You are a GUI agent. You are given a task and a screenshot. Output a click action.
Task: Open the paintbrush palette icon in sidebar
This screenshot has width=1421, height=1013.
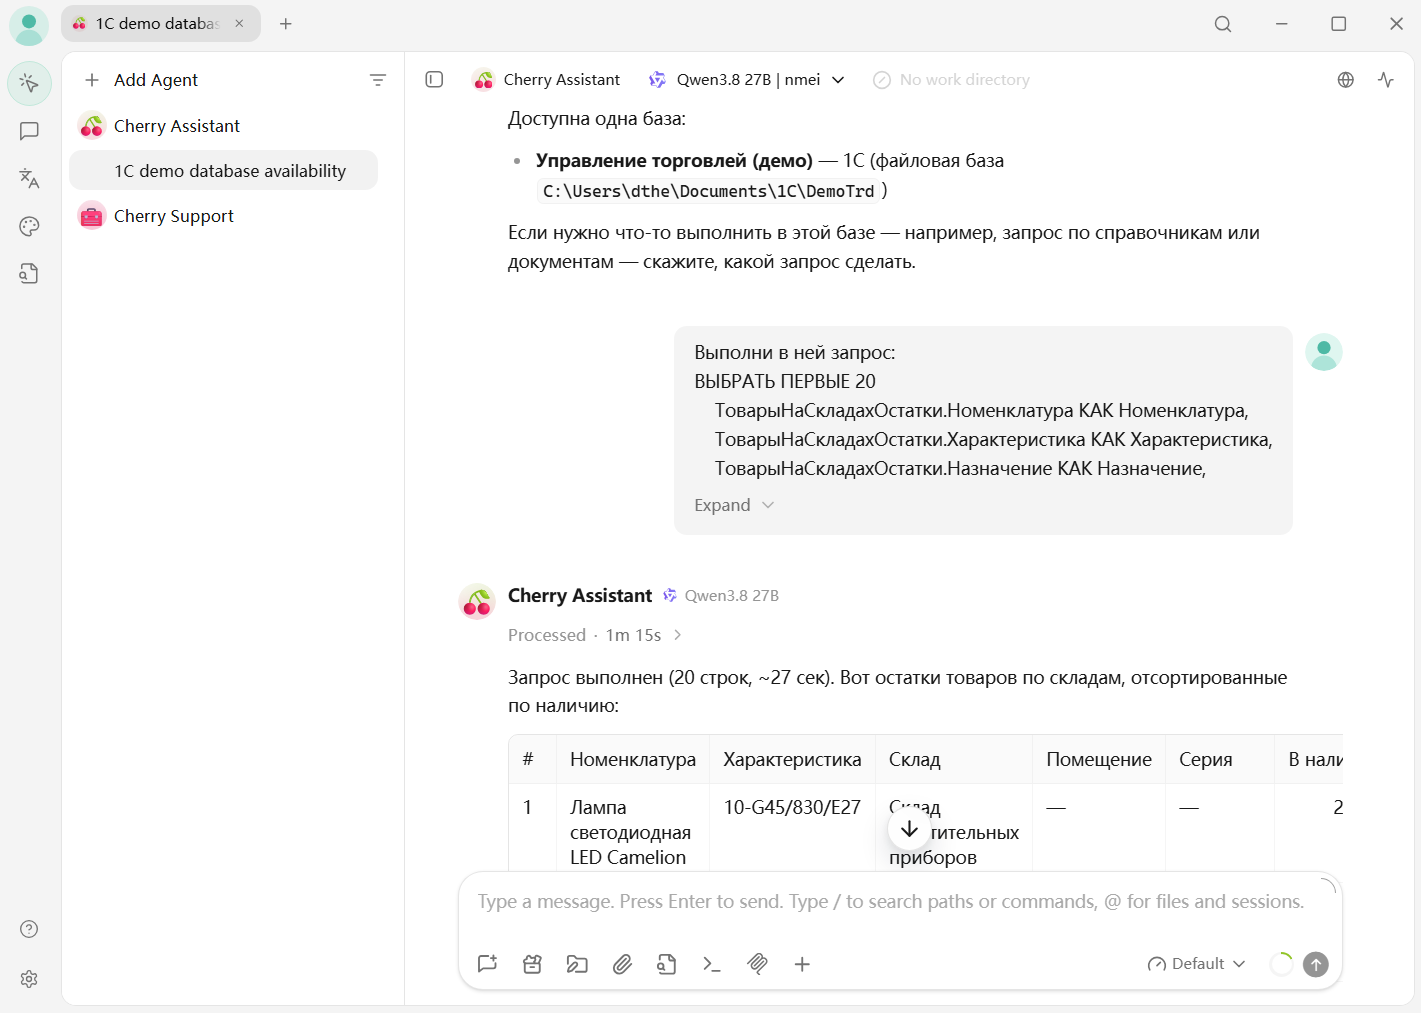(29, 226)
